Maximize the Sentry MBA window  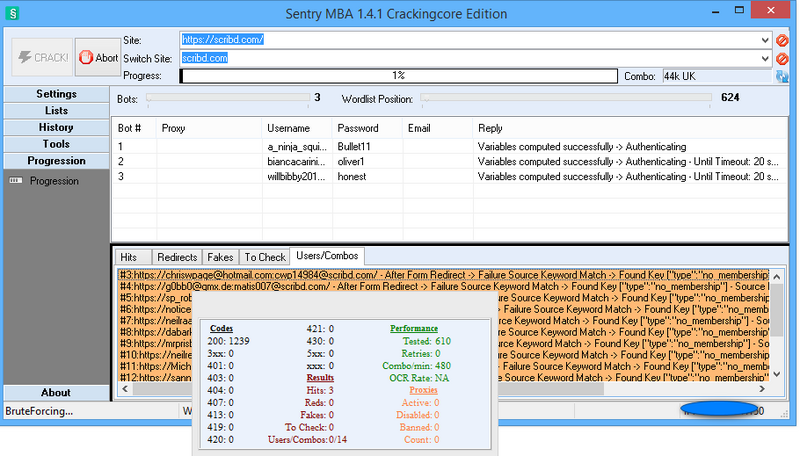(x=739, y=10)
